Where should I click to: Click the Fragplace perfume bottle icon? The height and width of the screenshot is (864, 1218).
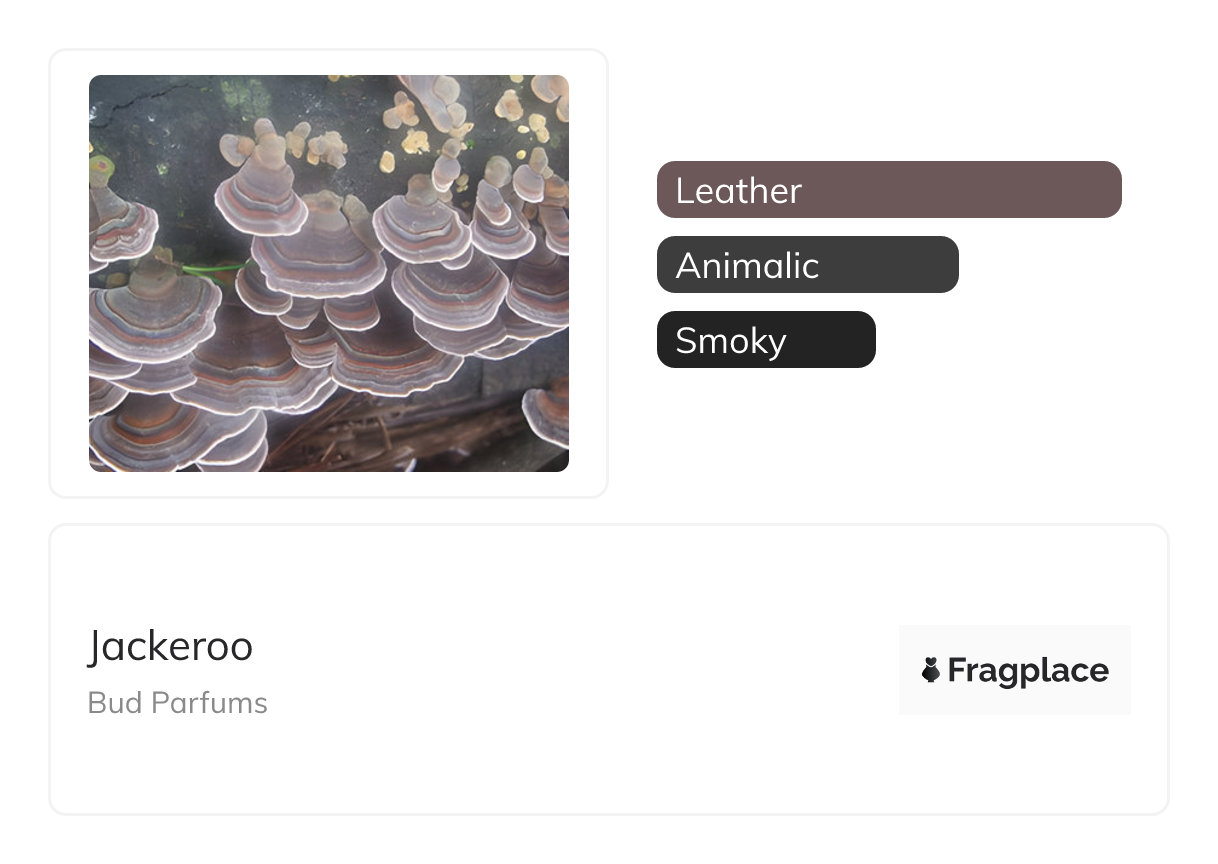(931, 670)
